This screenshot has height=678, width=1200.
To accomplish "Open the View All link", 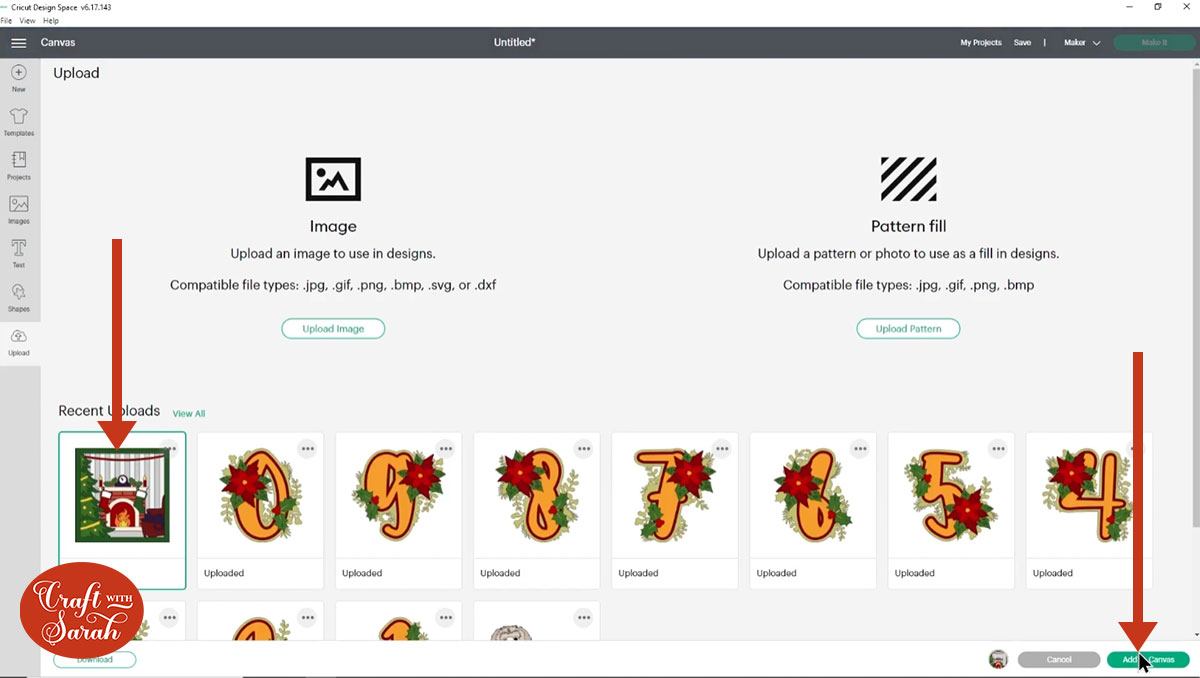I will click(189, 413).
